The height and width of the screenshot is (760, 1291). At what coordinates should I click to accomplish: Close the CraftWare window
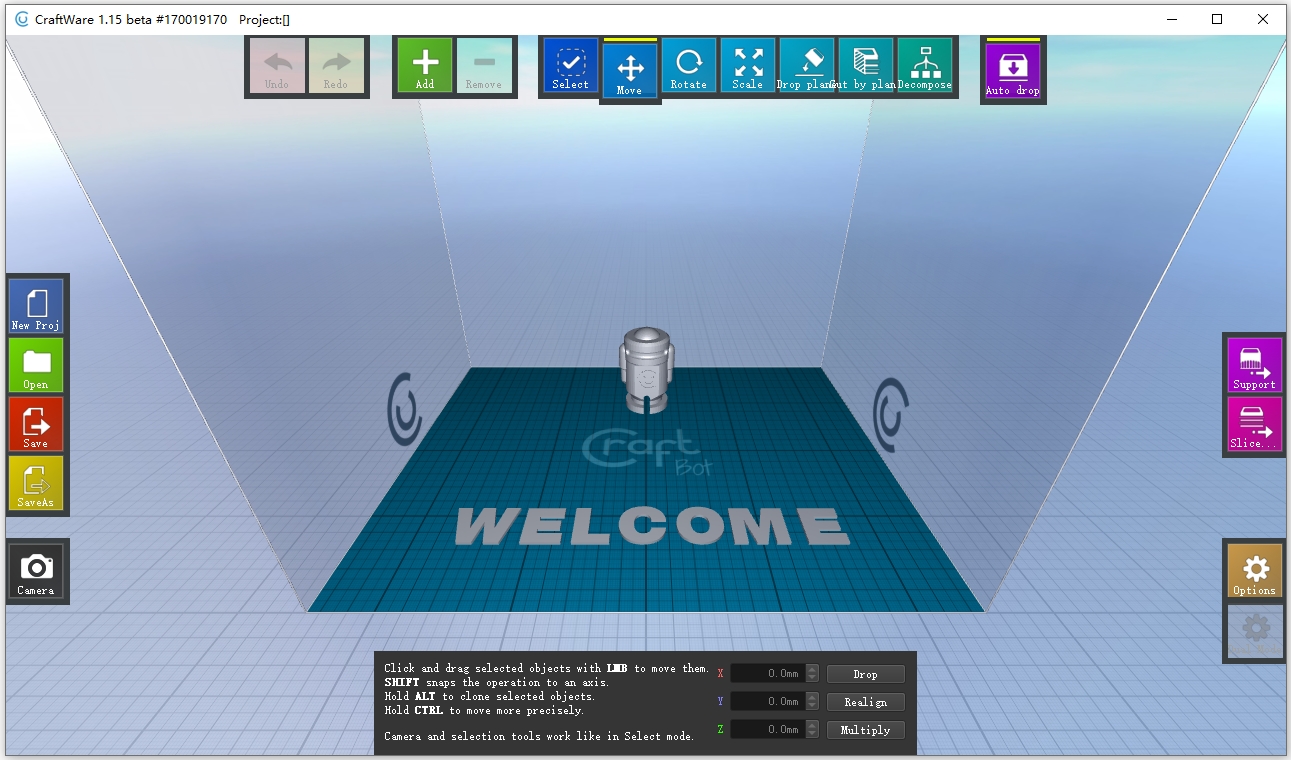[x=1263, y=19]
